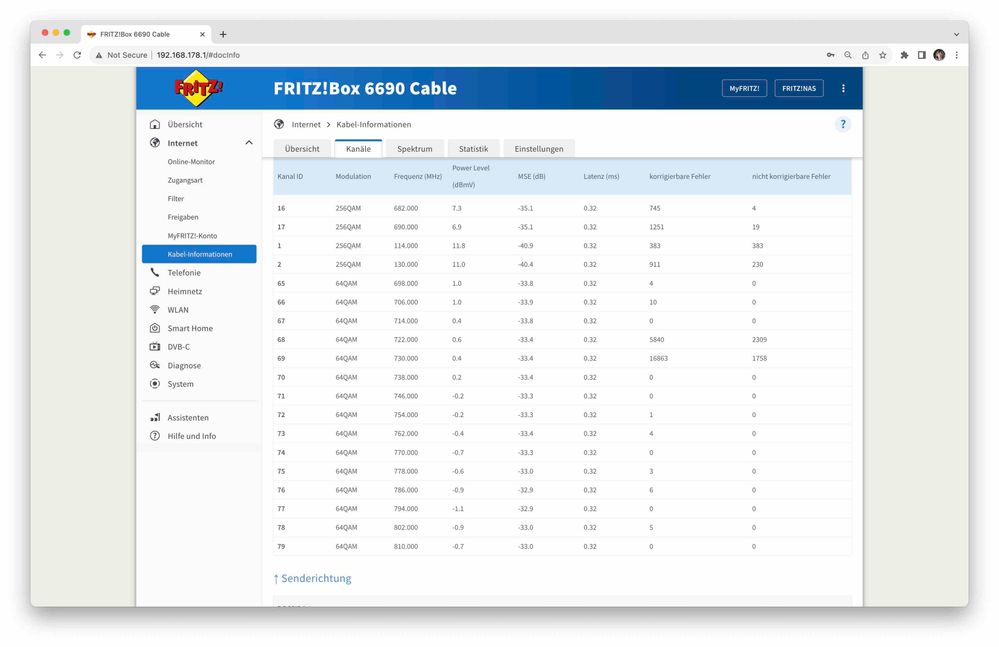This screenshot has height=647, width=999.
Task: Select the Diagnose sidebar icon
Action: pyautogui.click(x=155, y=365)
